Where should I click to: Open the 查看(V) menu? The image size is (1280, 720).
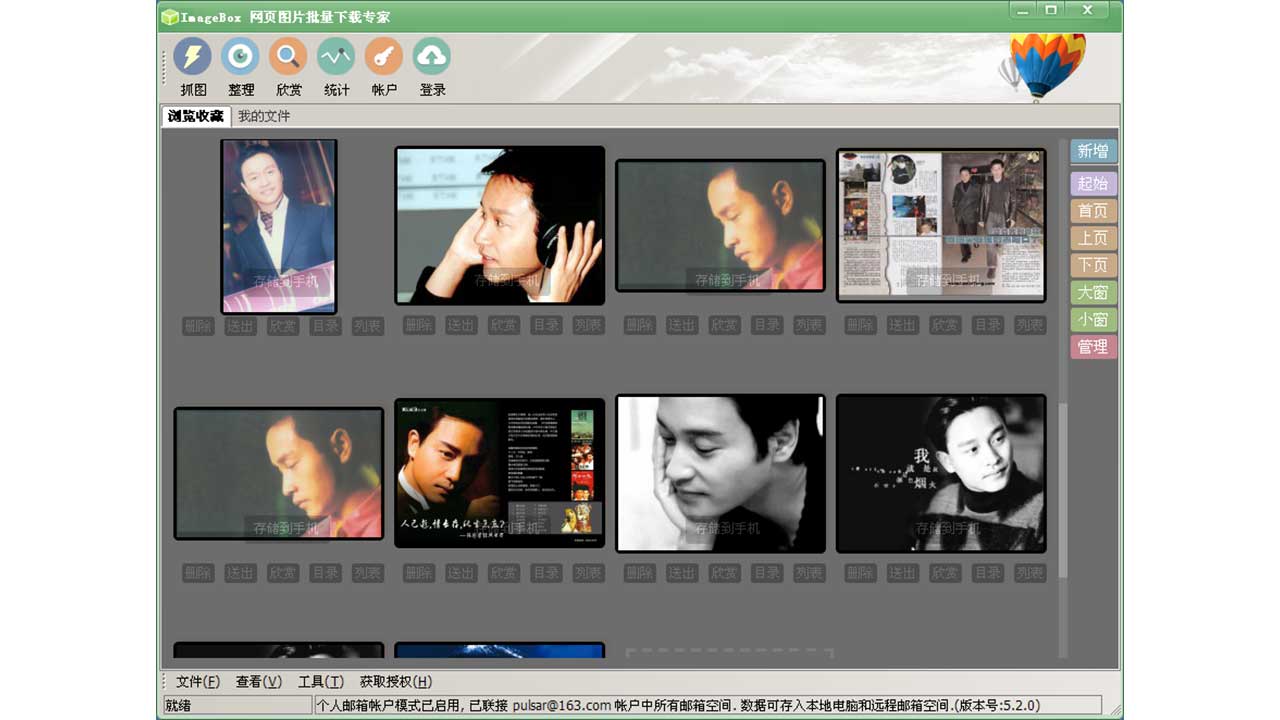coord(258,681)
